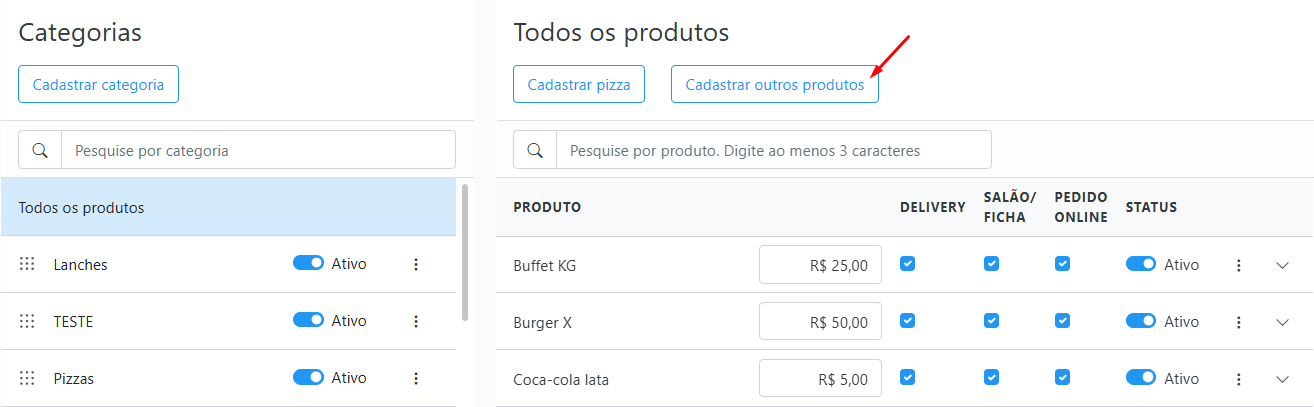Screen dimensions: 1314x407
Task: Open the Lanches category three-dot menu
Action: 416,265
